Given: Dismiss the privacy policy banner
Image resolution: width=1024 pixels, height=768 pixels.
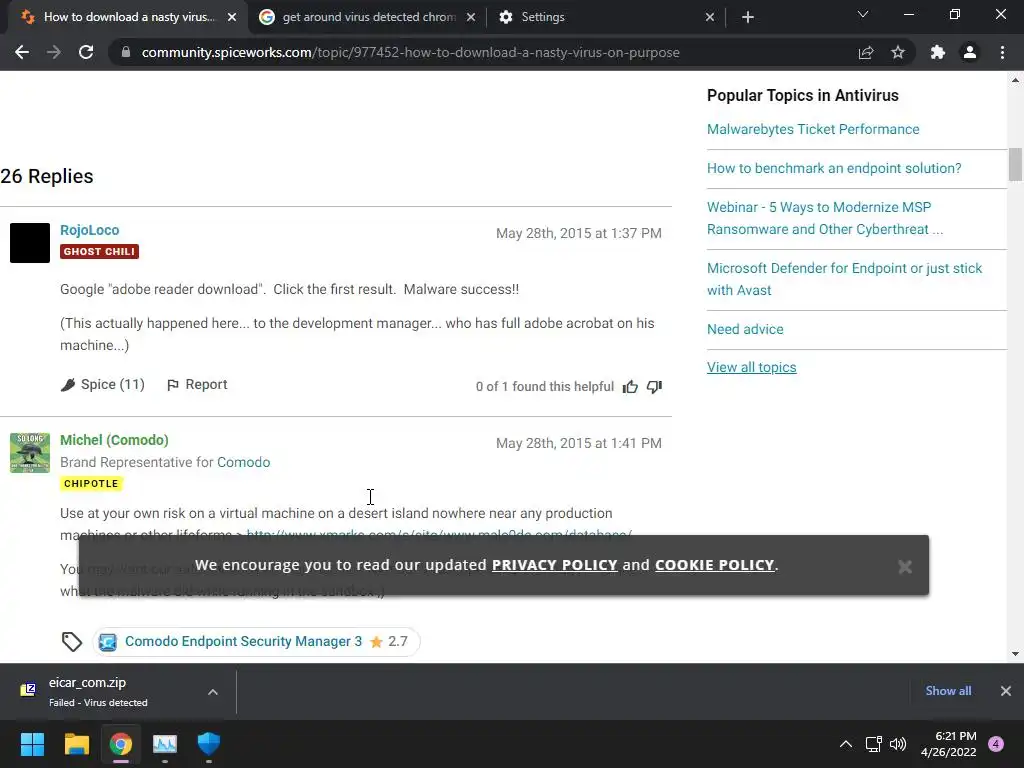Looking at the screenshot, I should pos(905,566).
